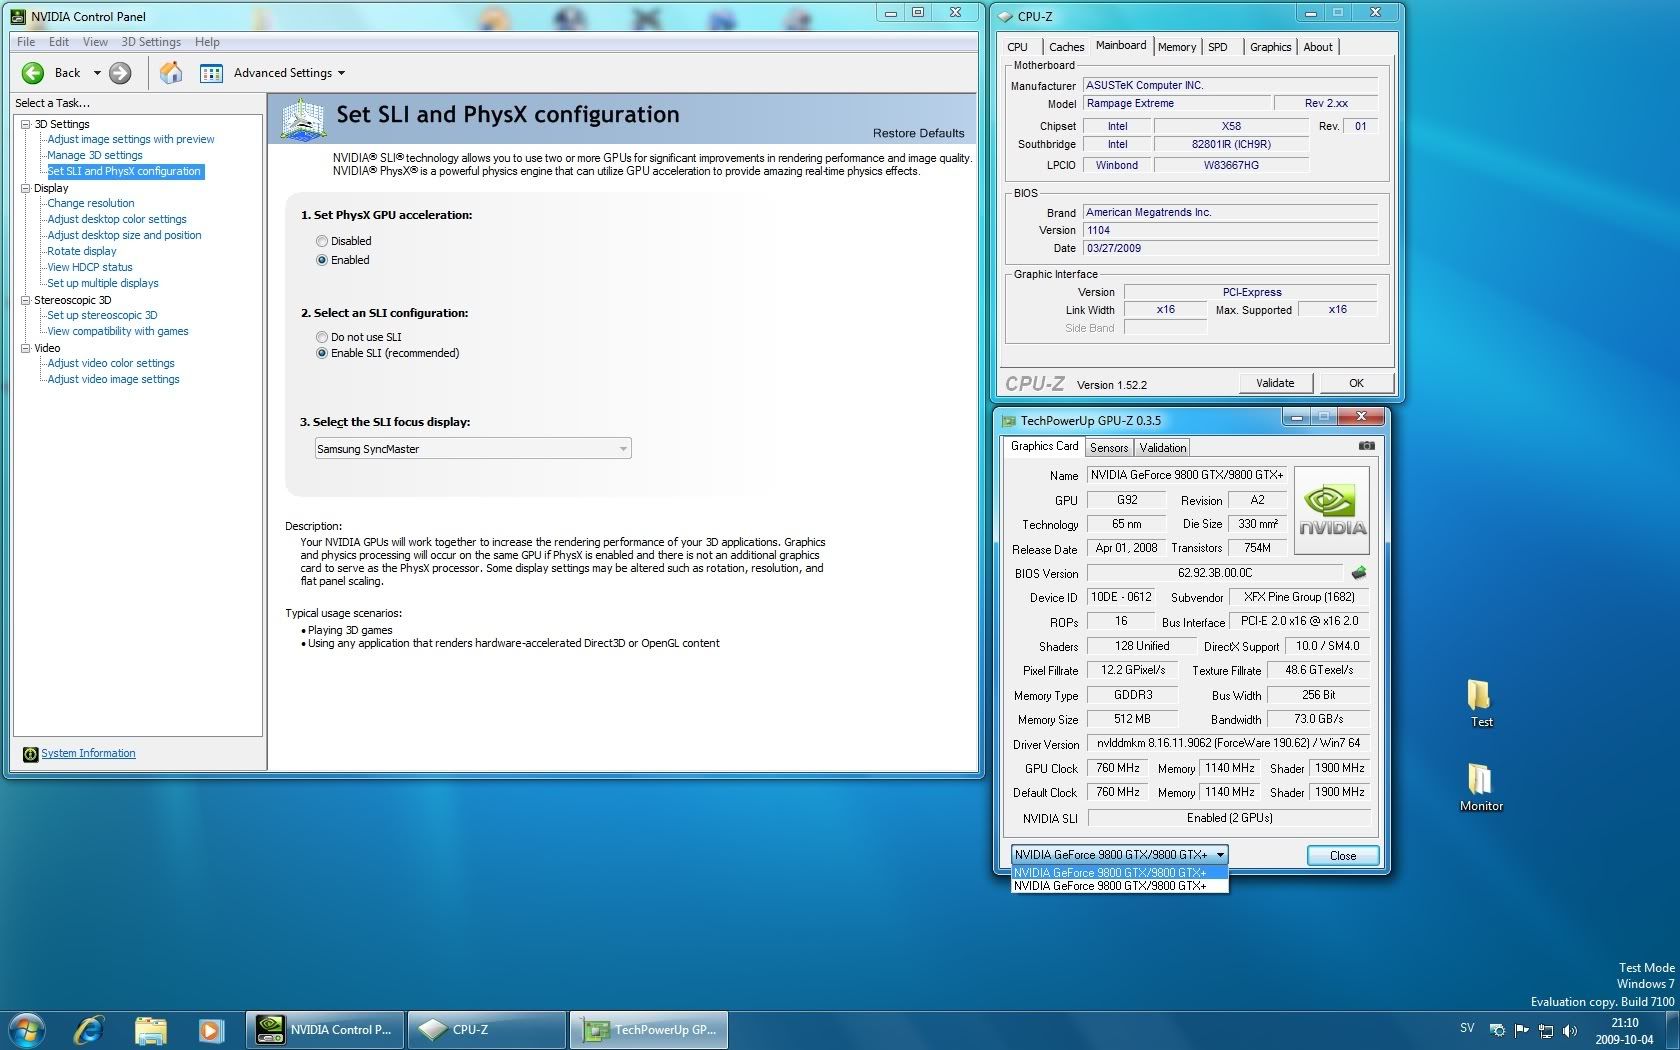Screen dimensions: 1680x1050
Task: Launch Internet Explorer from taskbar
Action: pyautogui.click(x=89, y=1030)
